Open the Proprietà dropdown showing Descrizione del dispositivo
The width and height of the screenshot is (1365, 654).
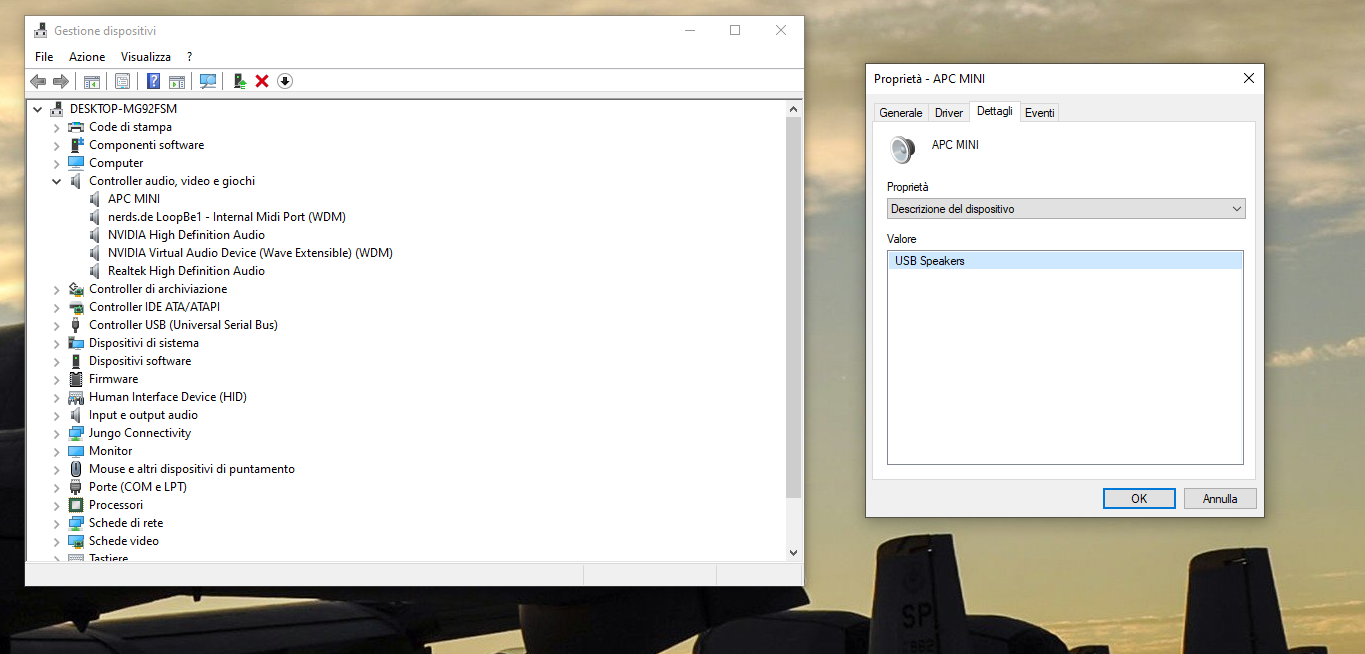(x=1066, y=209)
